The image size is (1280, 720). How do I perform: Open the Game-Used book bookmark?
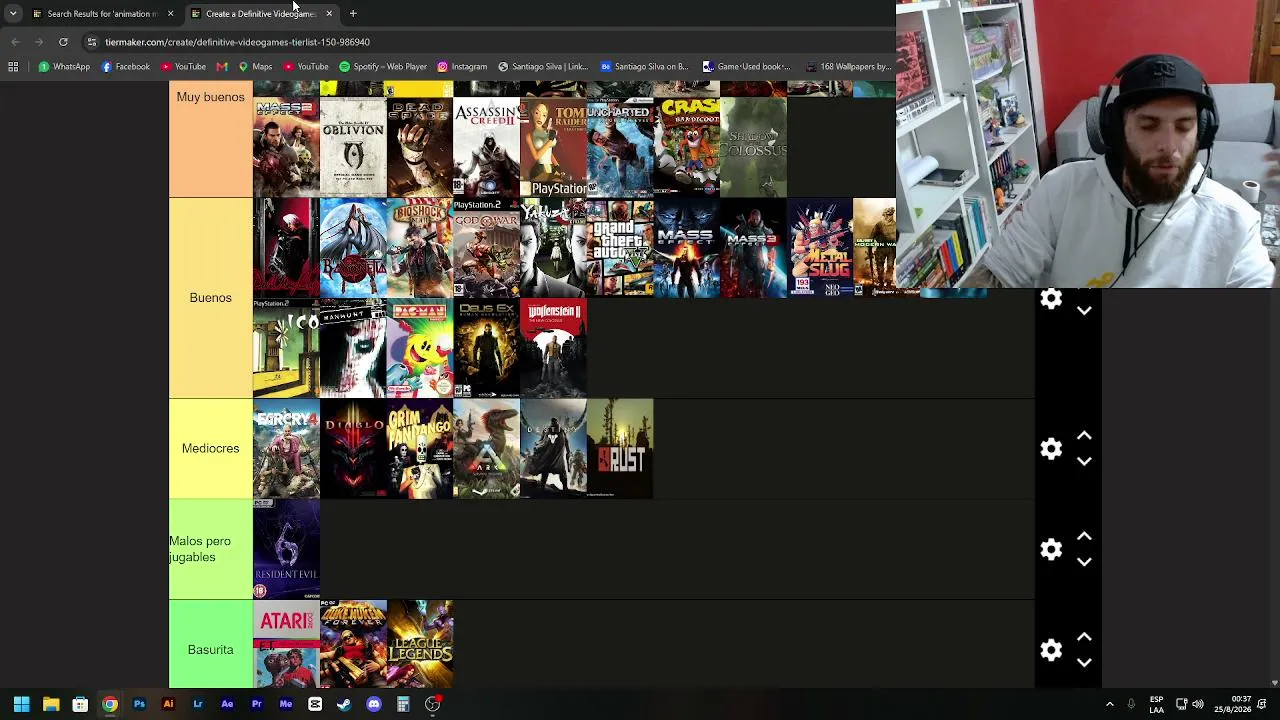click(746, 67)
